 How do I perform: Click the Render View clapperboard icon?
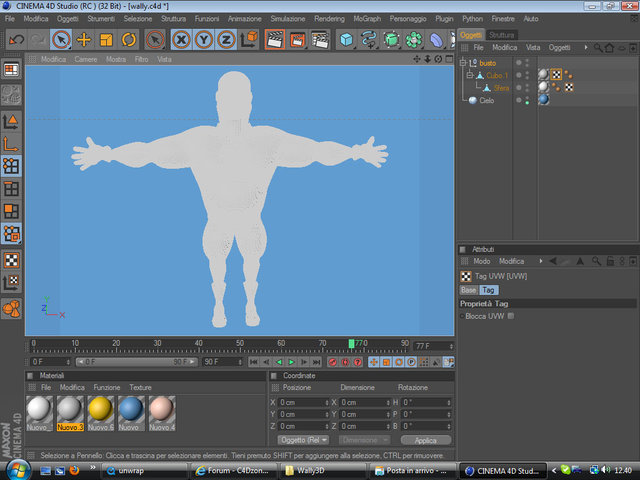coord(274,40)
